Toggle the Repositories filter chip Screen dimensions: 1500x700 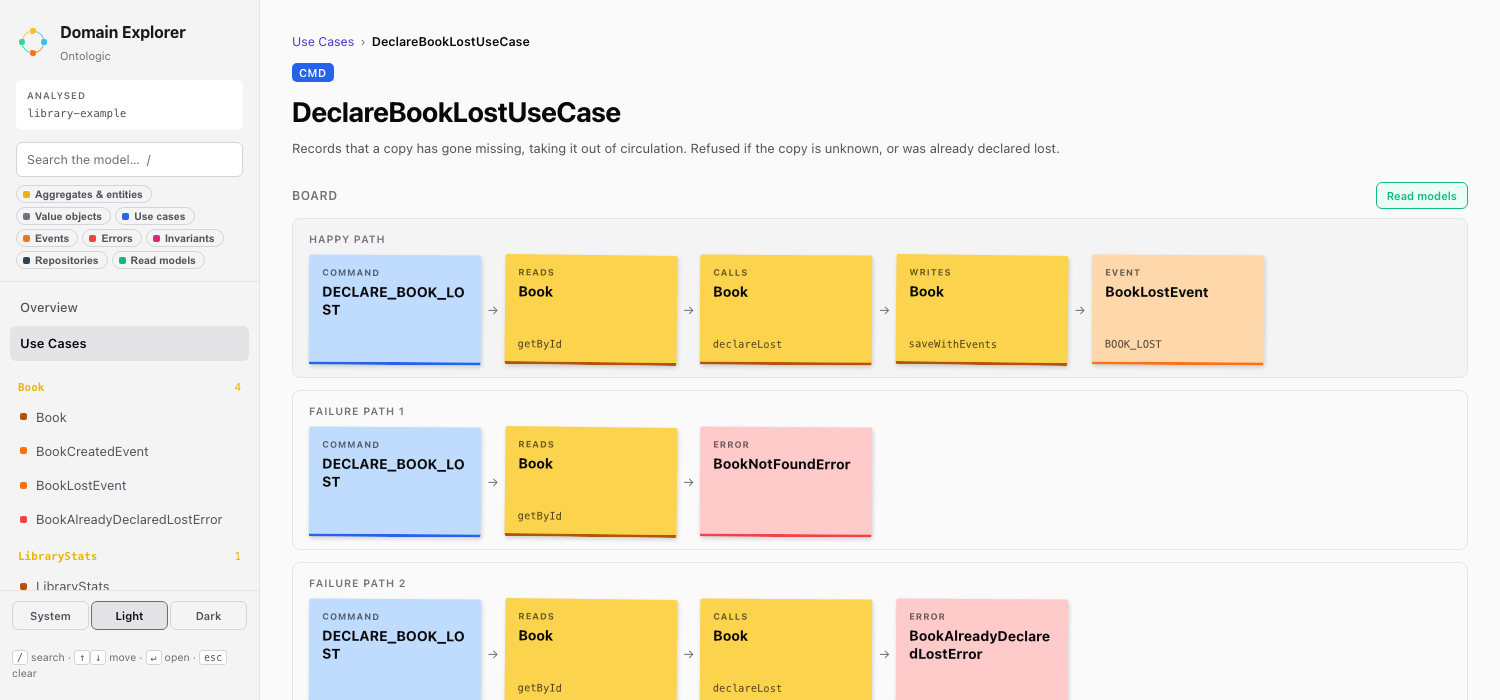61,260
